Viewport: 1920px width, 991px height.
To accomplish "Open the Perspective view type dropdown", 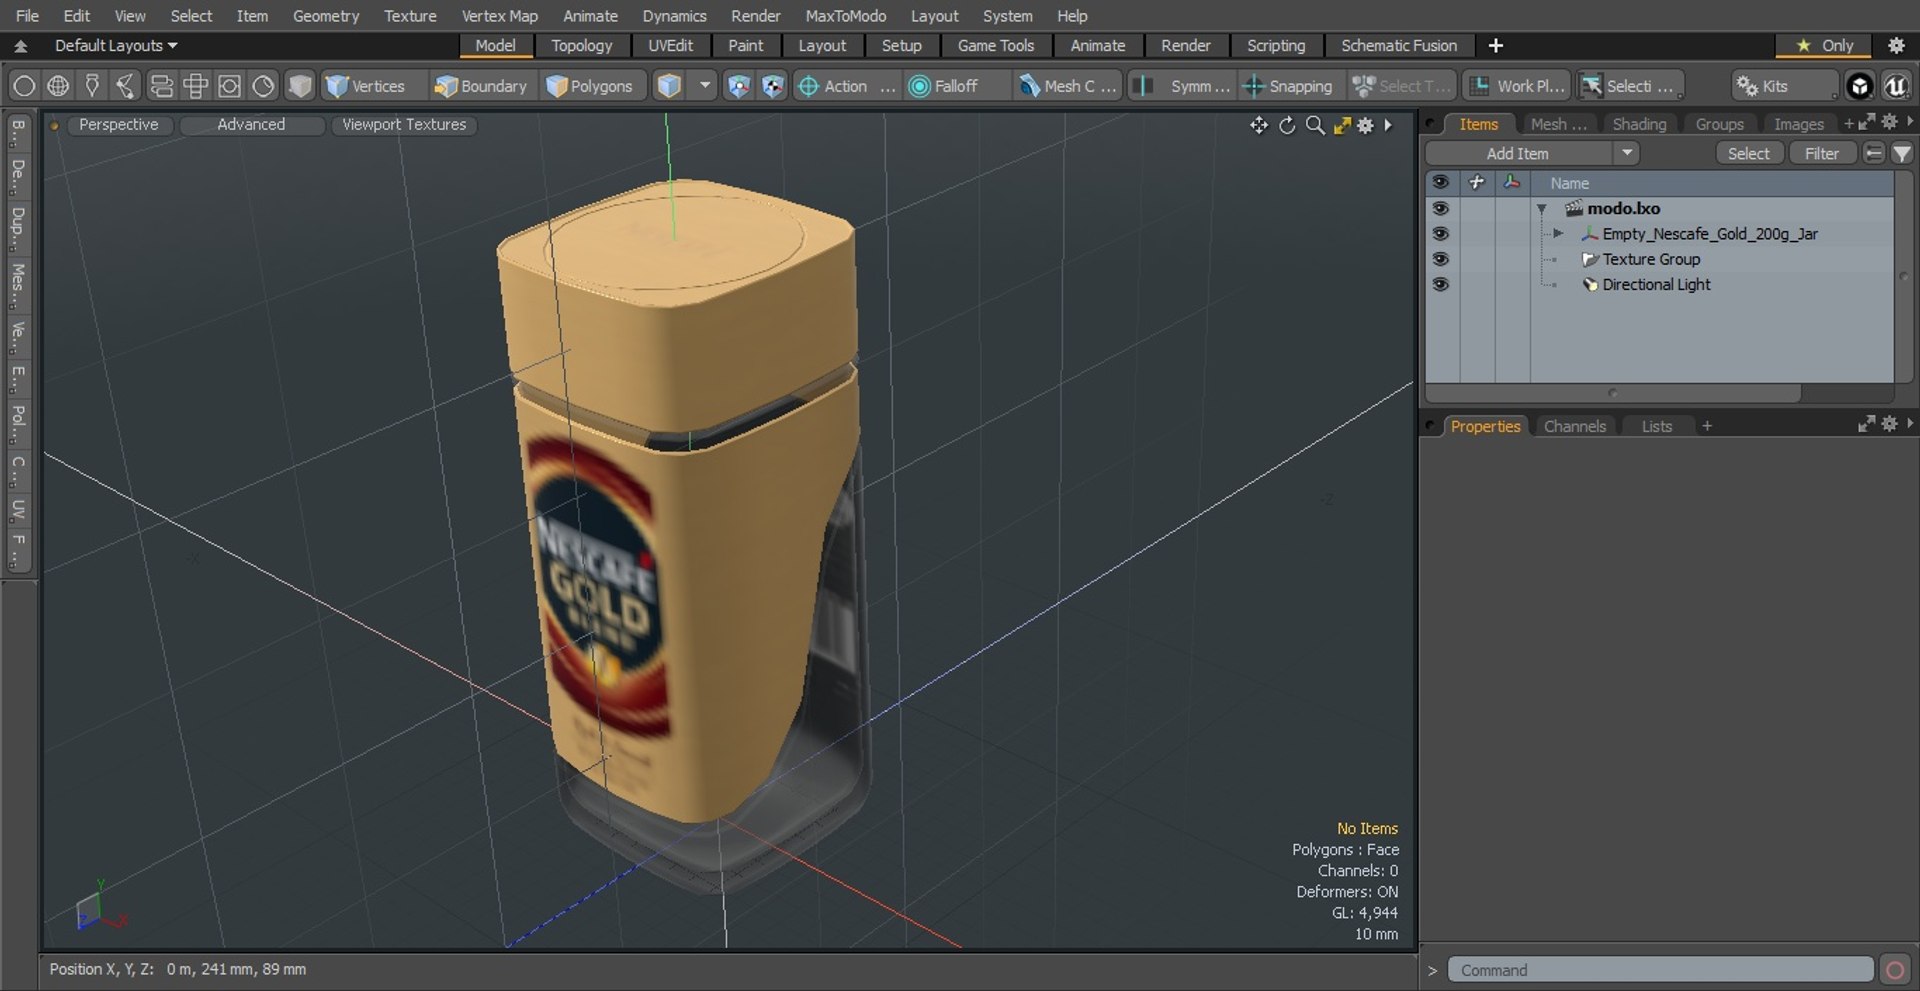I will 118,124.
